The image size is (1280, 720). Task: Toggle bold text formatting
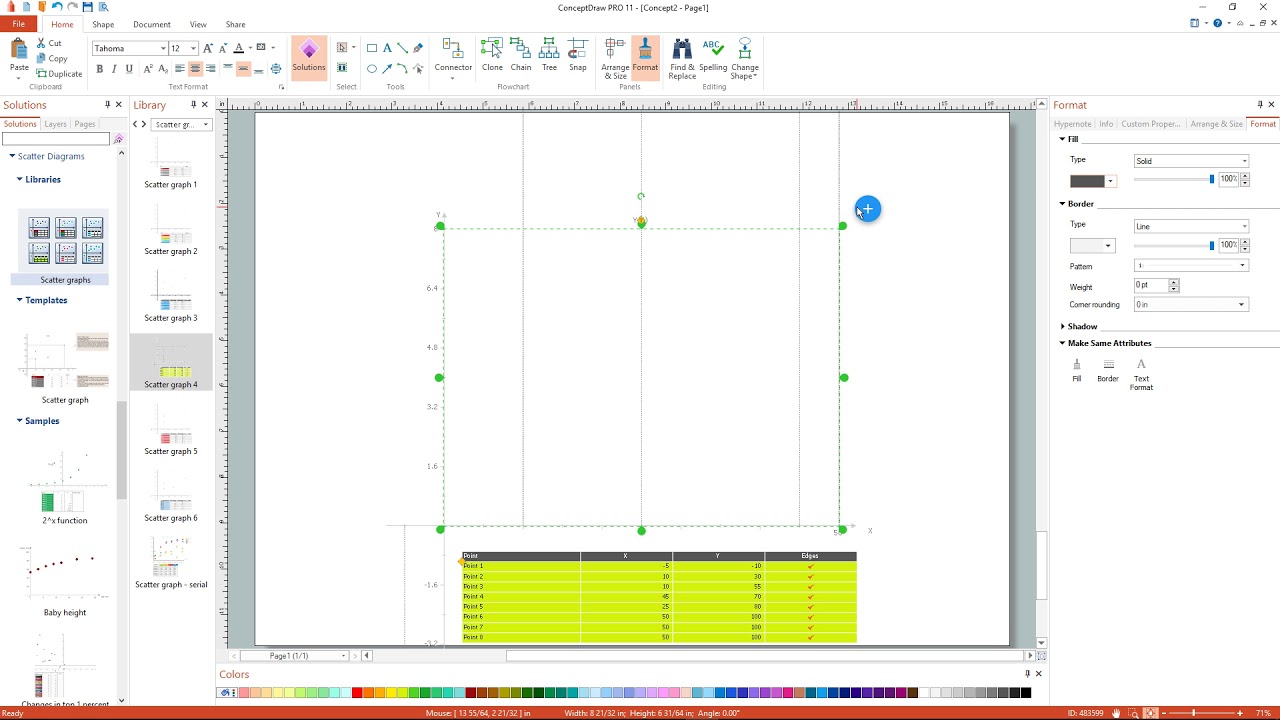(x=99, y=69)
